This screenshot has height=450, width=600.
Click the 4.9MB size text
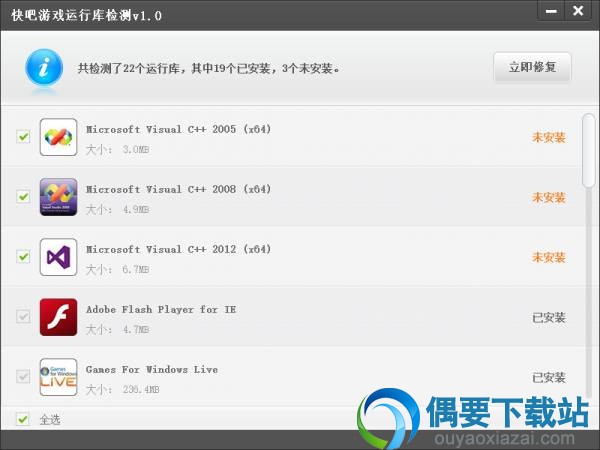pyautogui.click(x=136, y=210)
